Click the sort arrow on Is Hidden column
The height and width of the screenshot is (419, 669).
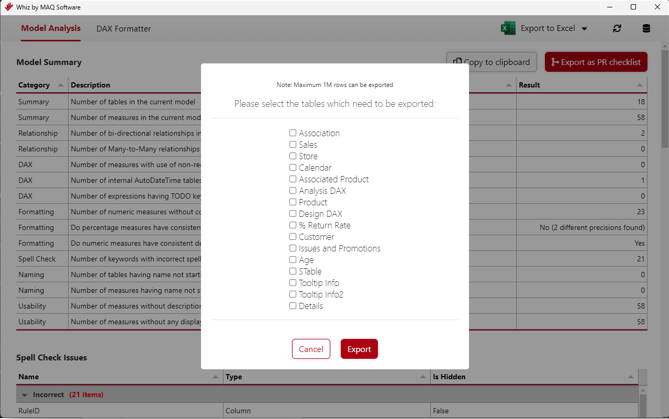[630, 377]
